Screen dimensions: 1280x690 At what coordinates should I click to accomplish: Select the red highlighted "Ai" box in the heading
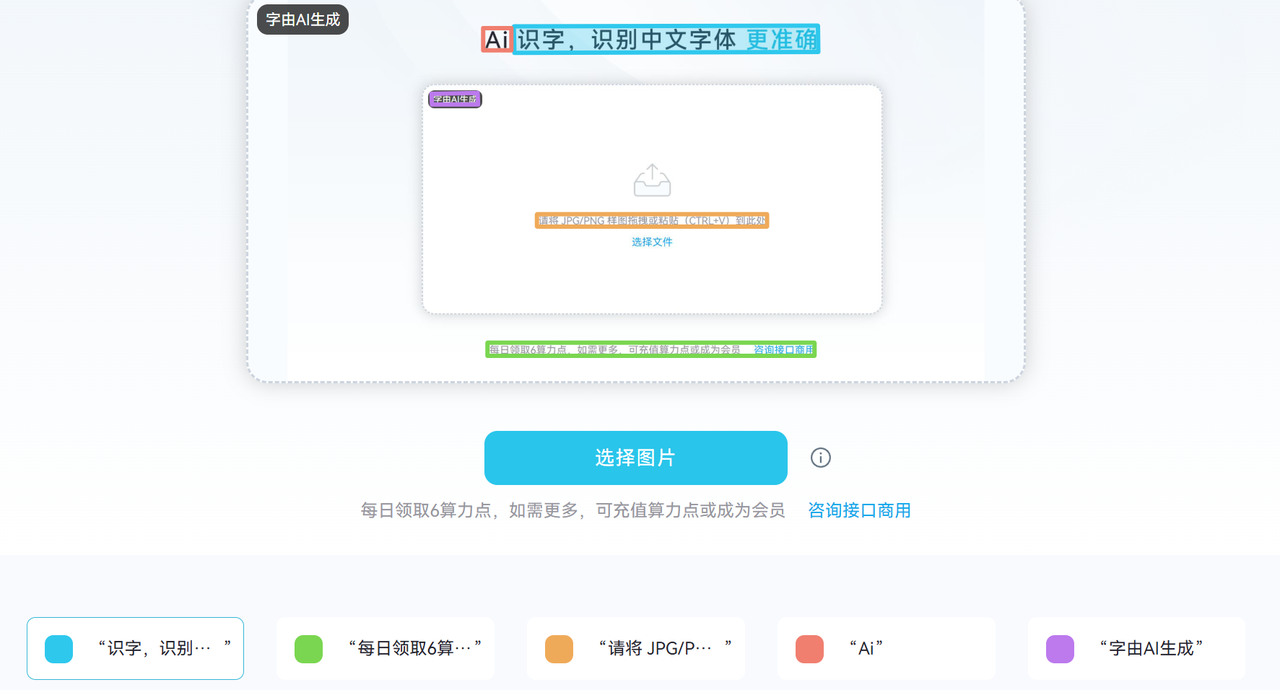(x=496, y=40)
